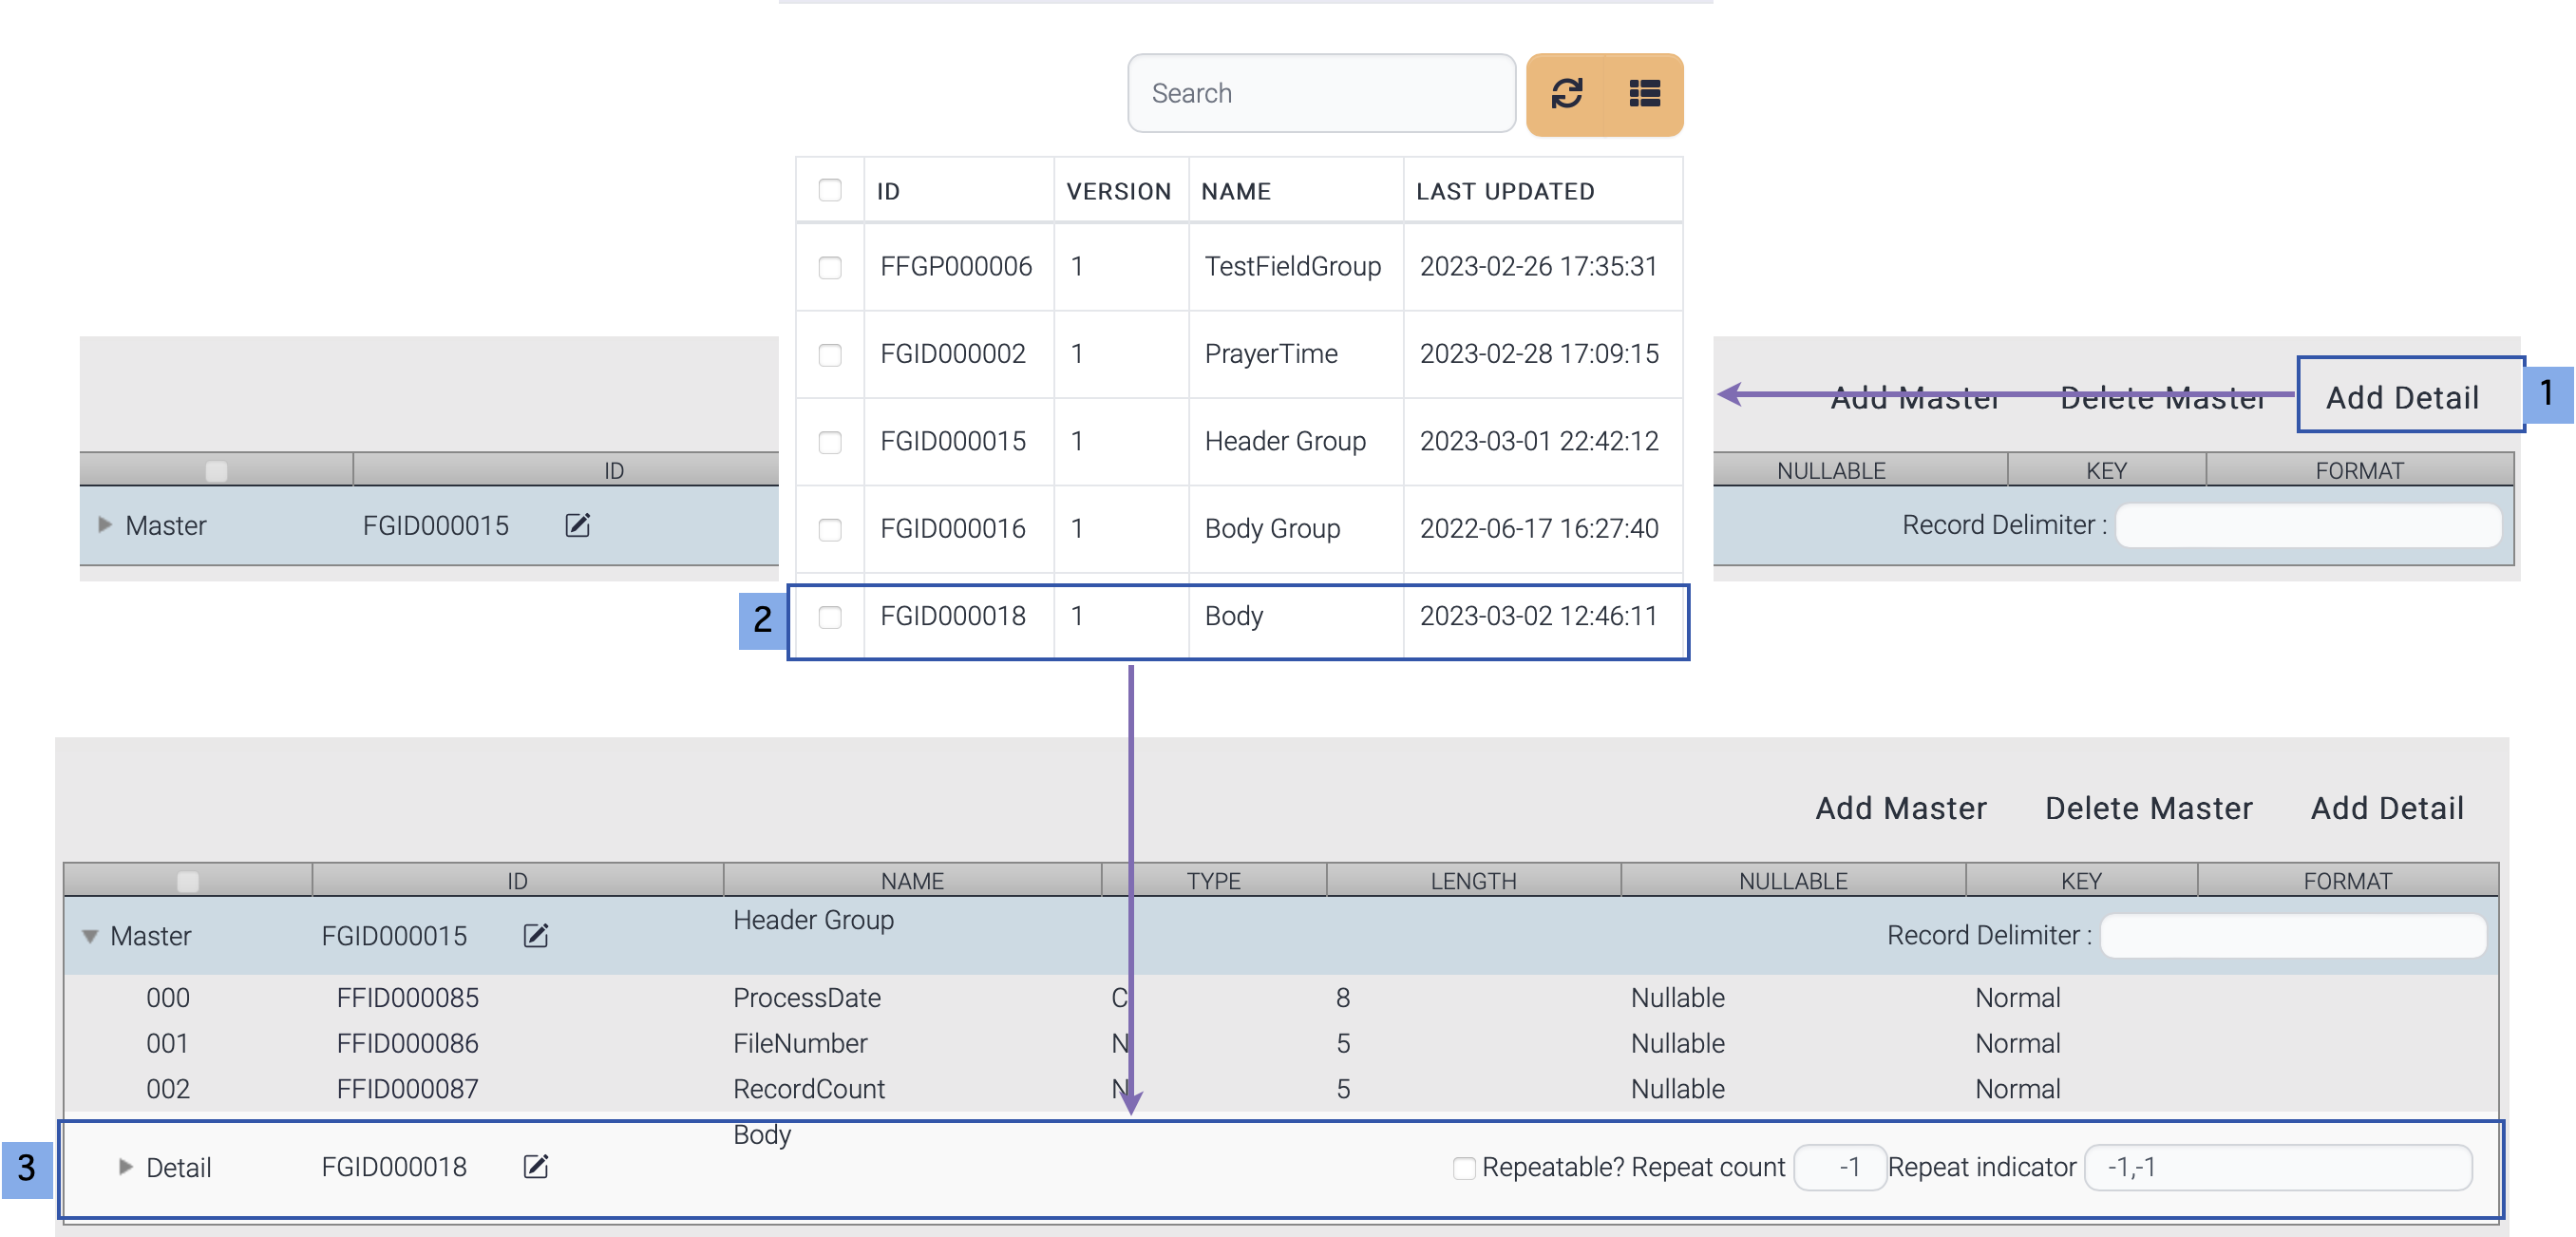The image size is (2576, 1237).
Task: Click the list view icon button
Action: click(x=1644, y=94)
